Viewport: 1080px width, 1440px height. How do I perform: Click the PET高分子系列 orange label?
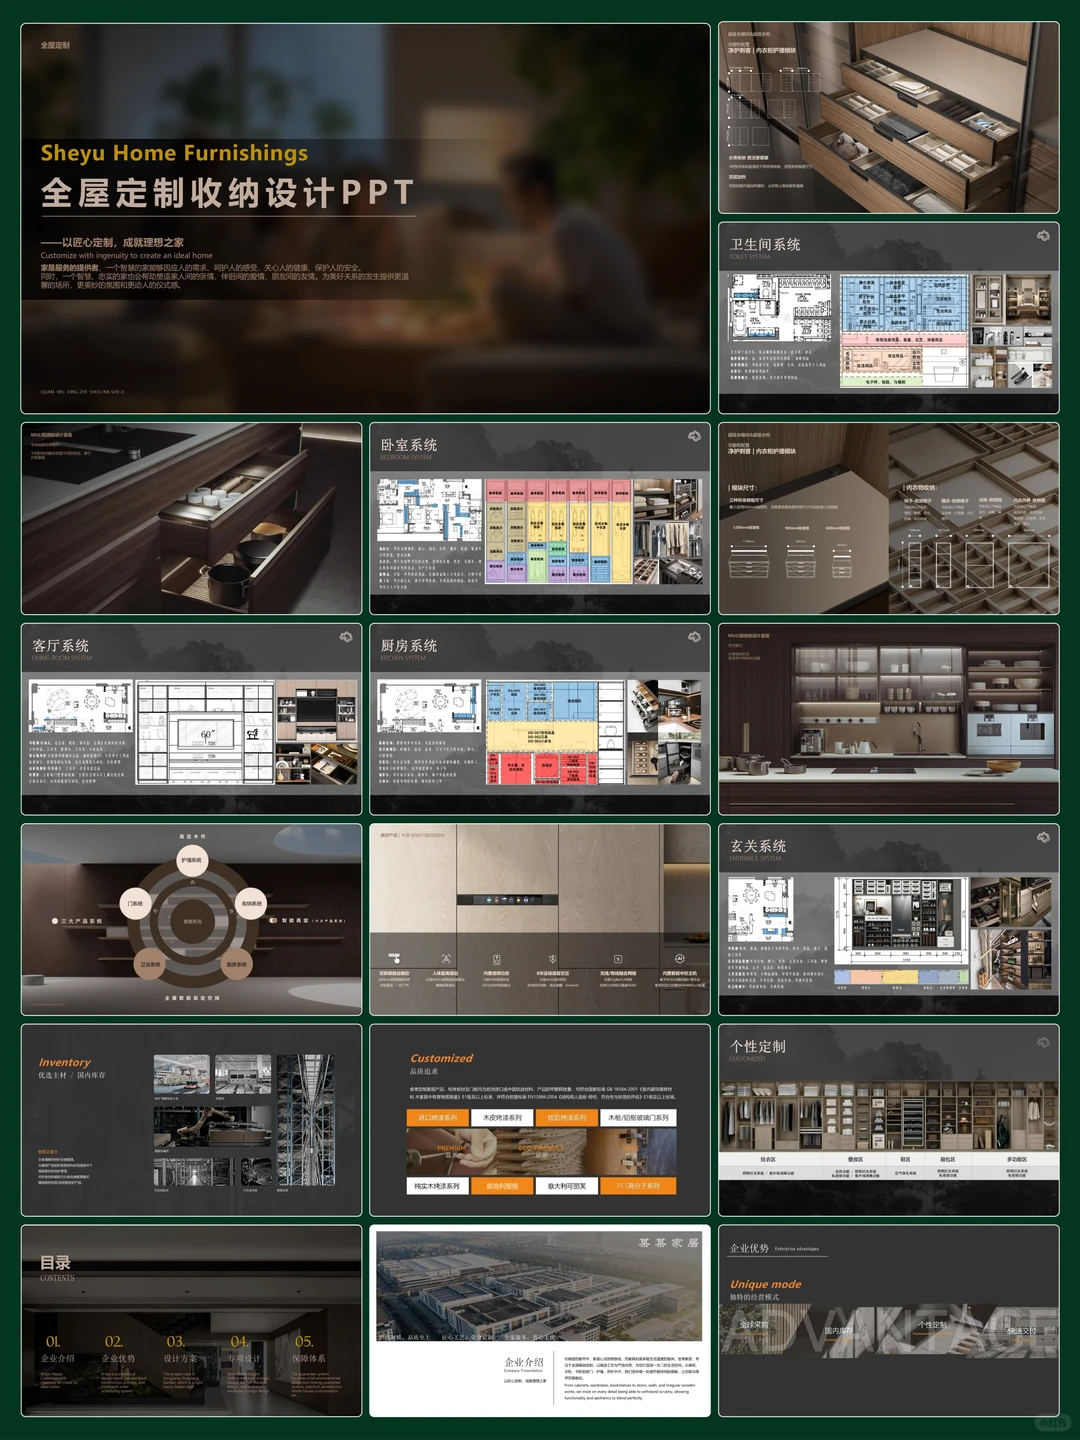638,1185
